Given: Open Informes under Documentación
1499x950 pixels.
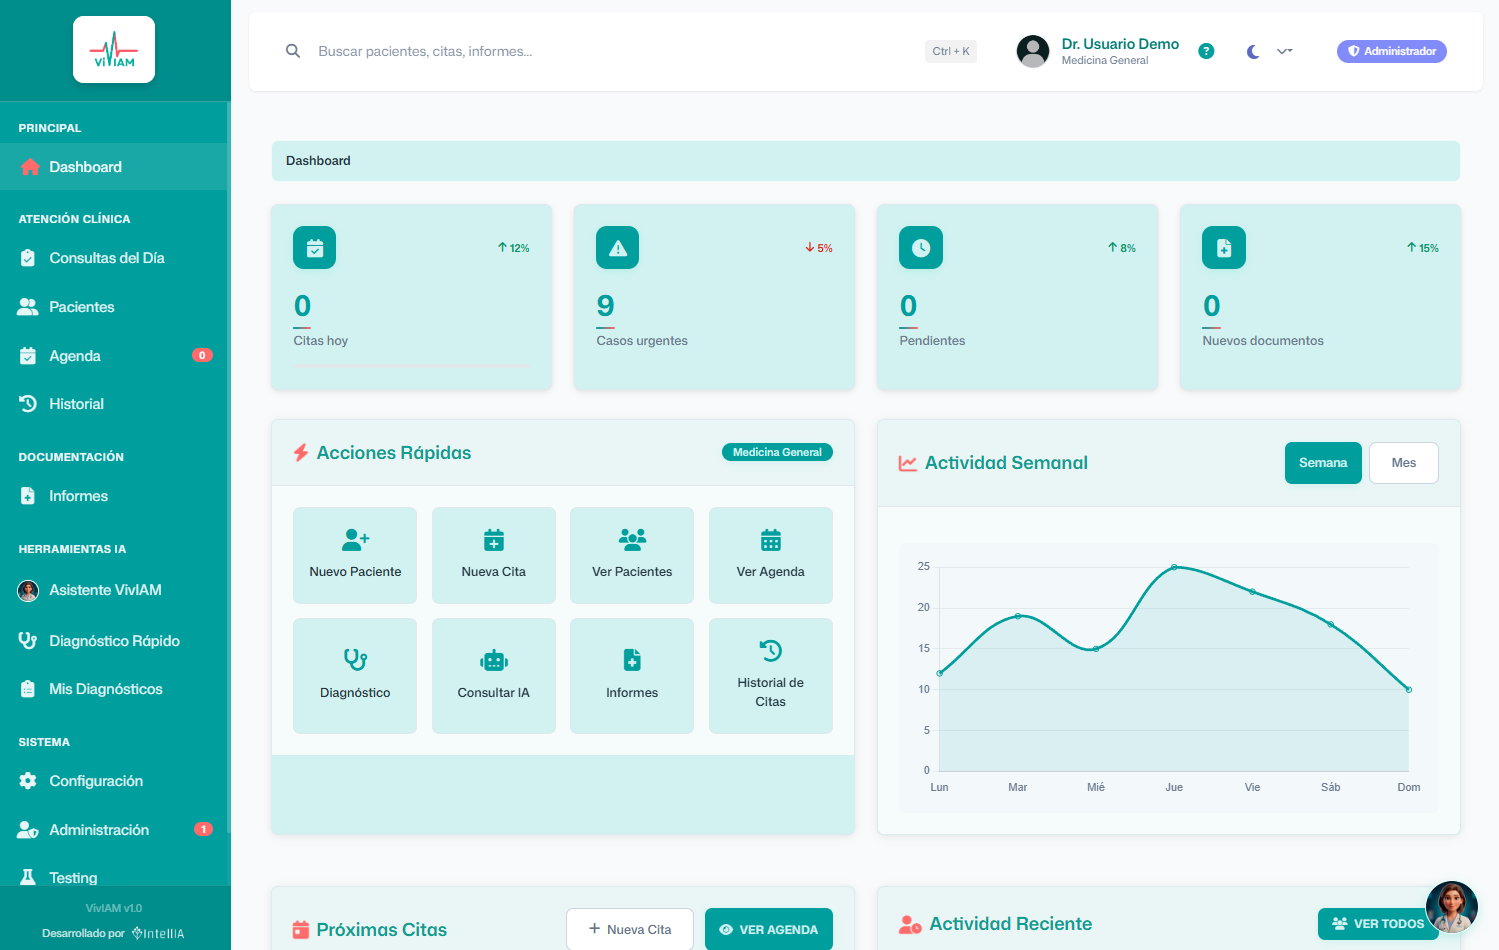Looking at the screenshot, I should point(78,496).
